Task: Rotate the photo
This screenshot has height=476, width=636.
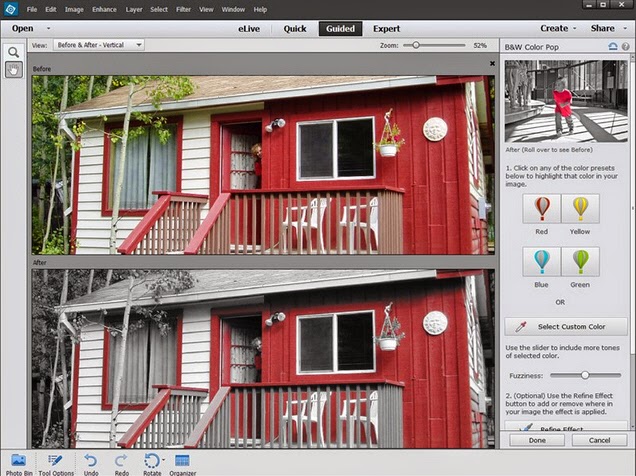Action: click(x=152, y=465)
